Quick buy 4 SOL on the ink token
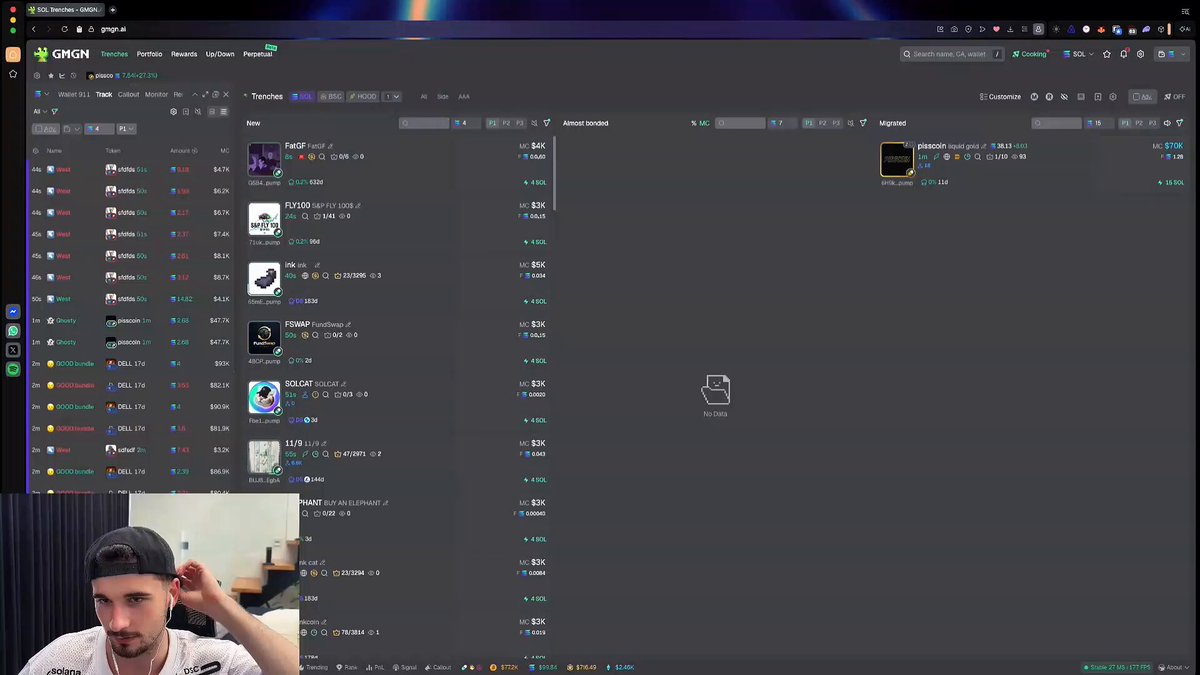 pos(536,301)
